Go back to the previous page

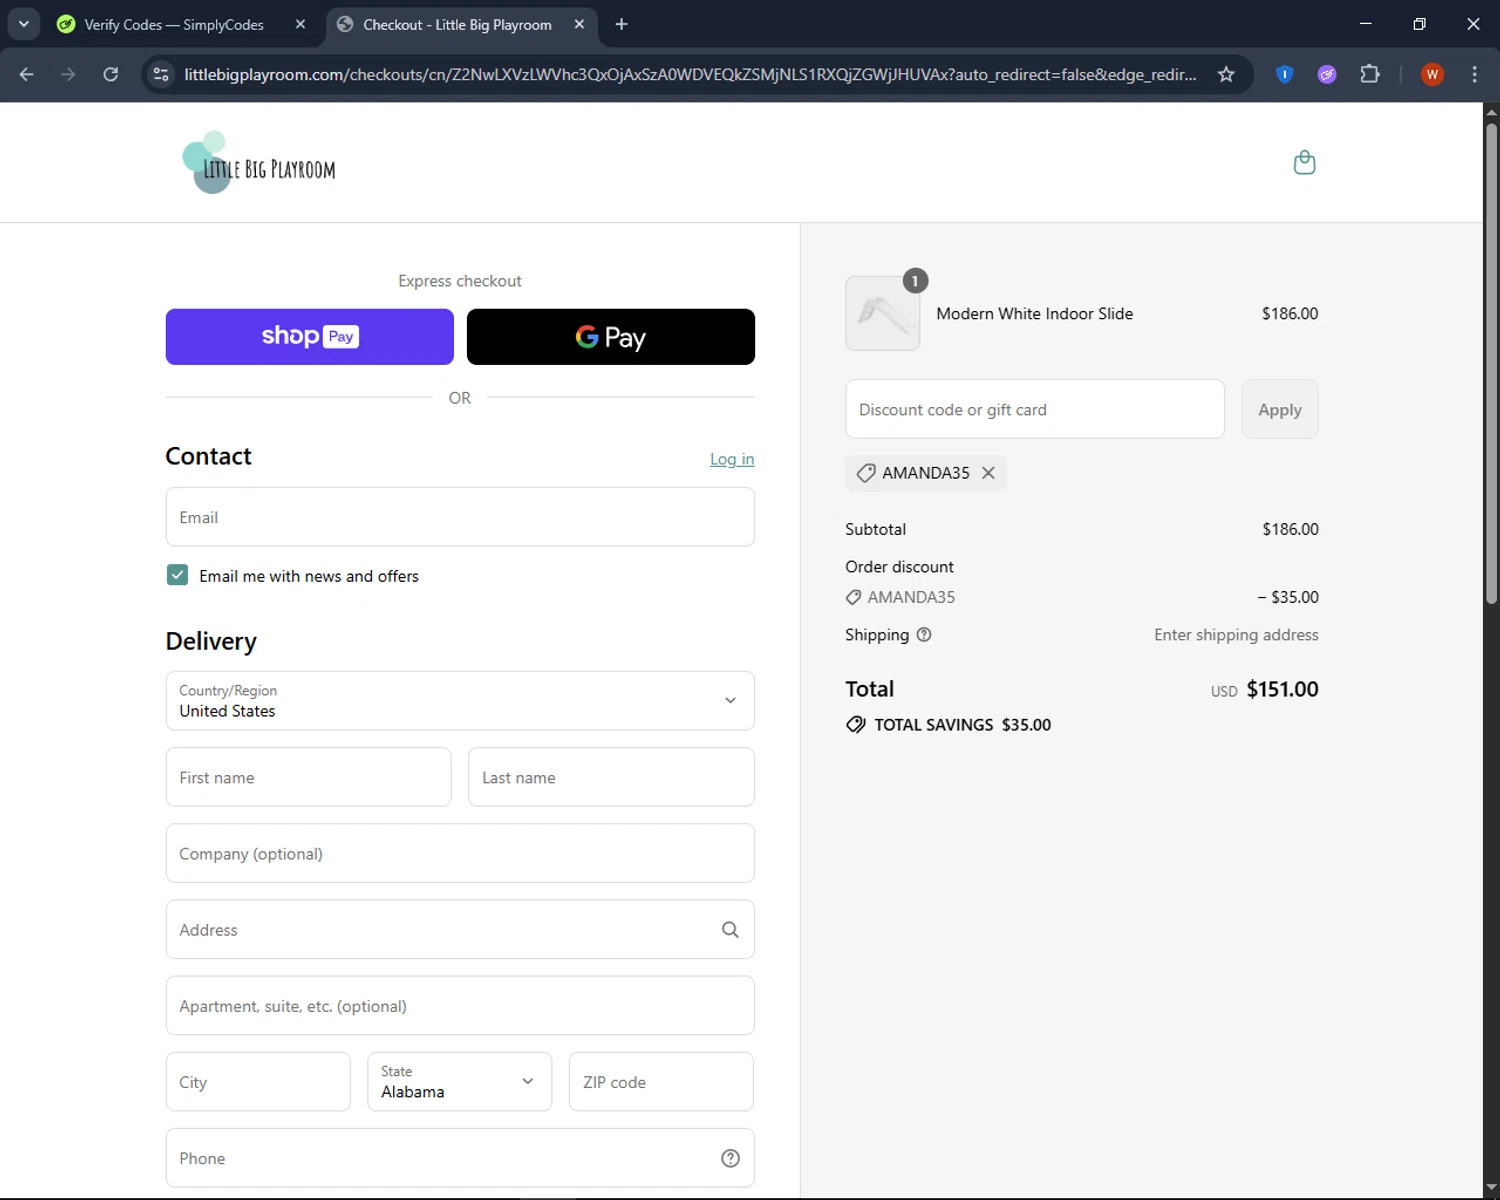27,74
